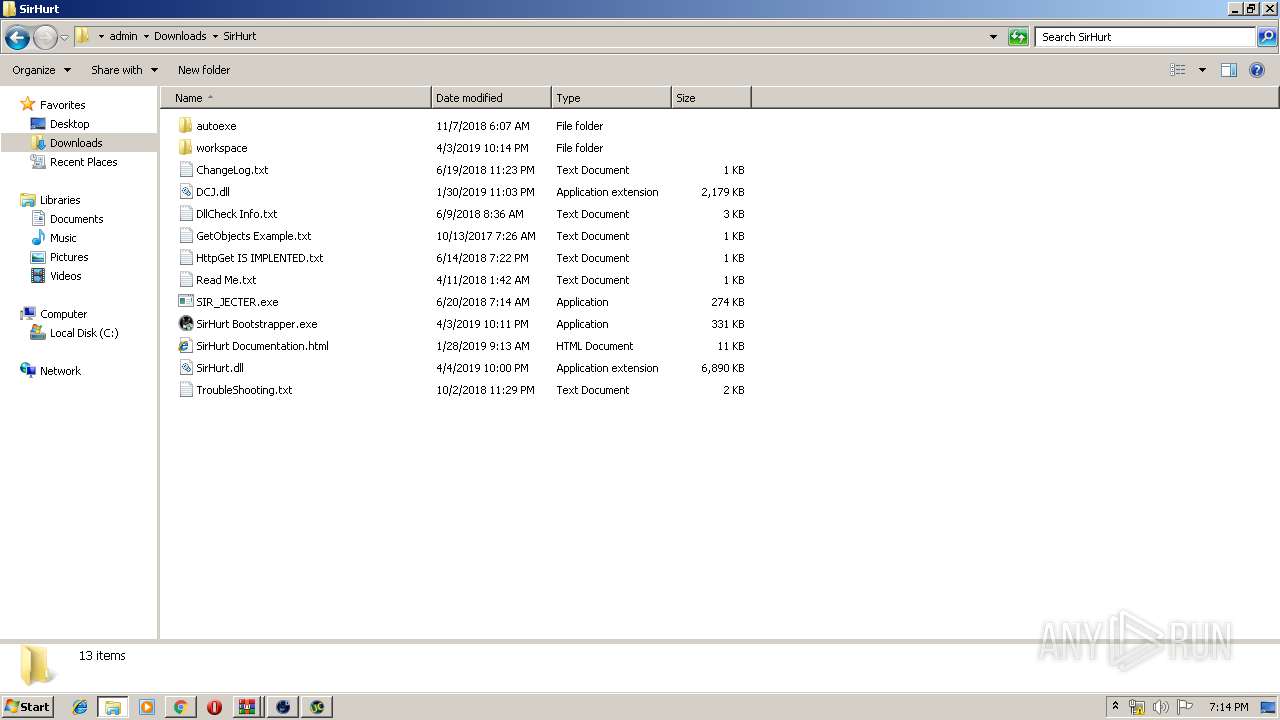
Task: Select SirHurt Bootstrapper.exe icon
Action: (x=186, y=324)
